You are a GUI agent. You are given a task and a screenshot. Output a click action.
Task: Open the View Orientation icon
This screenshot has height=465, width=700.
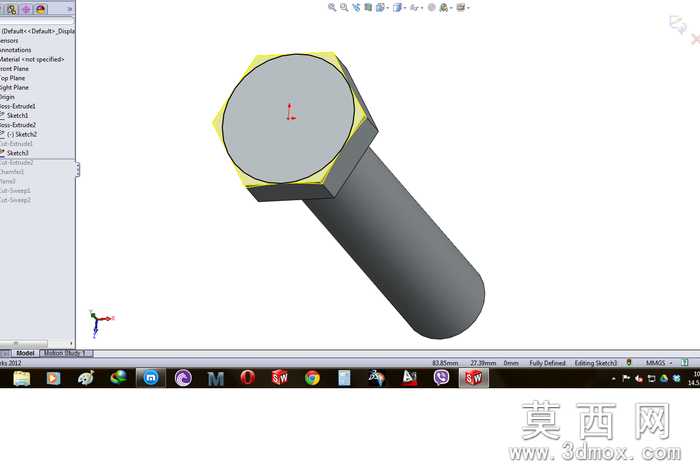point(380,7)
